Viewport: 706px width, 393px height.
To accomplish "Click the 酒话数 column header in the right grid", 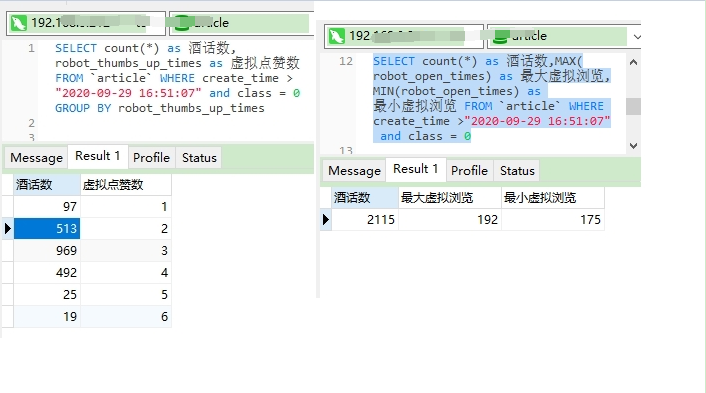I will click(x=365, y=198).
